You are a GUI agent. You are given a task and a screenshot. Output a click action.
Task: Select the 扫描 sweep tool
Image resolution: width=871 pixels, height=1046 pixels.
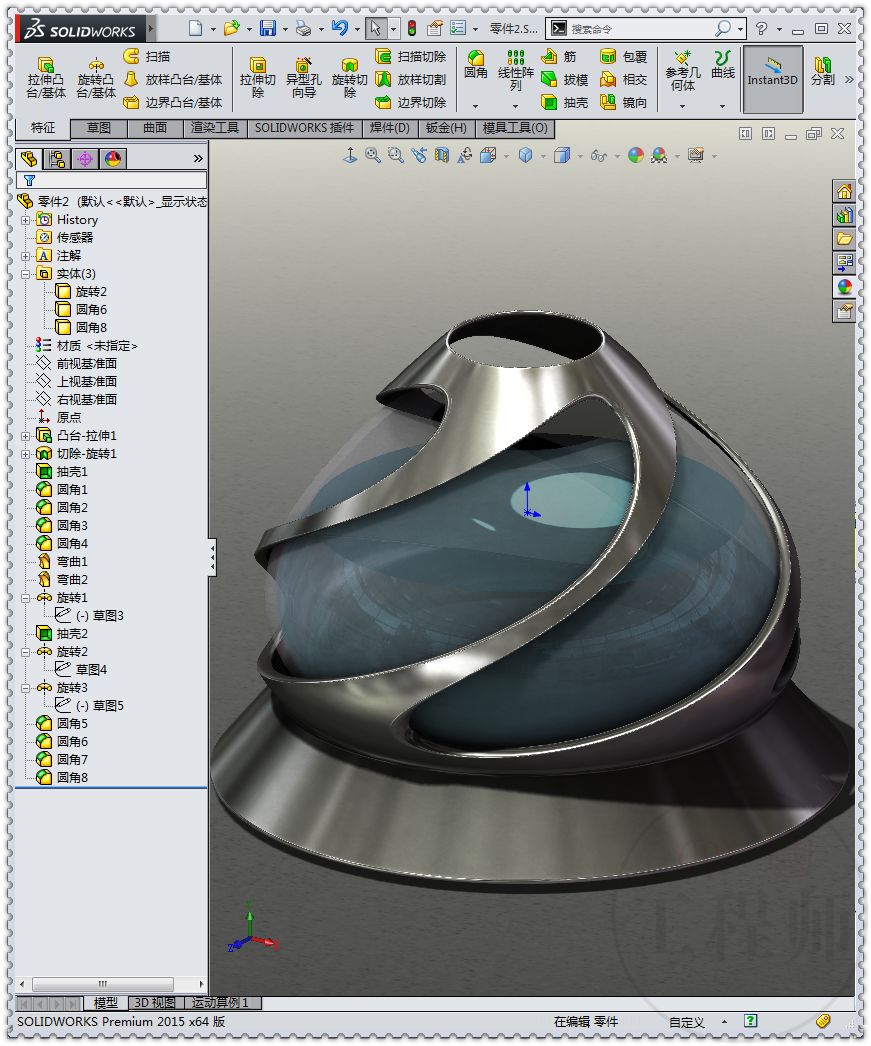(147, 57)
